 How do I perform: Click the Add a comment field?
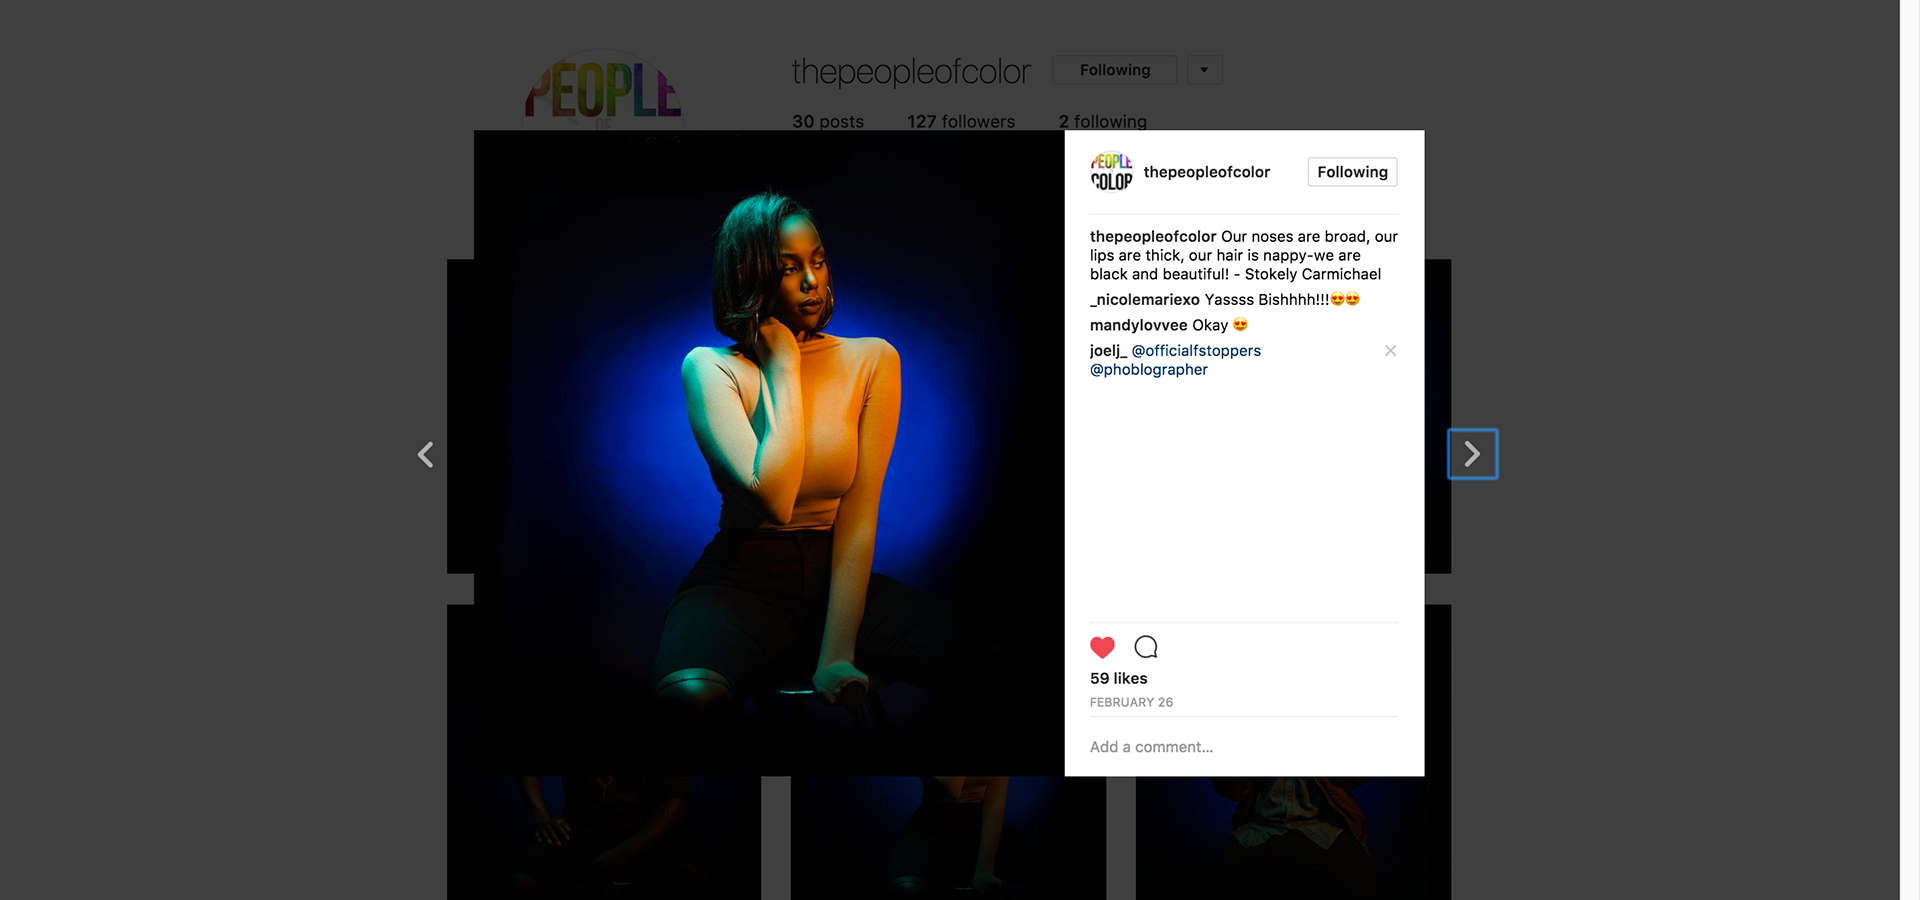coord(1243,747)
